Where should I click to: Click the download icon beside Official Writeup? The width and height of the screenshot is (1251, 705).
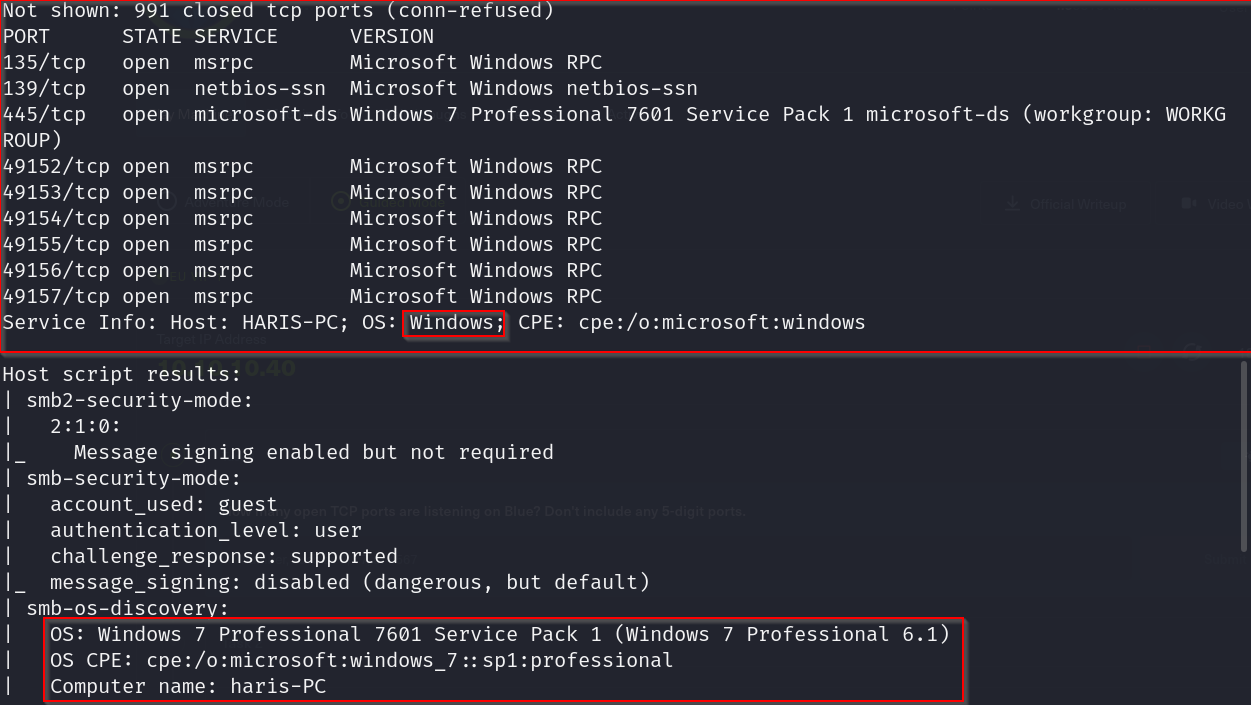[x=1014, y=204]
